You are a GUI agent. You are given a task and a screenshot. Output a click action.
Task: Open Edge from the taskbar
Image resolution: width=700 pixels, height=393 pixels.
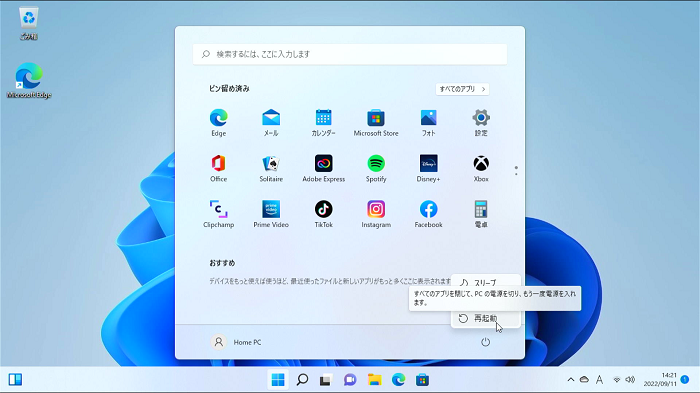pos(398,380)
